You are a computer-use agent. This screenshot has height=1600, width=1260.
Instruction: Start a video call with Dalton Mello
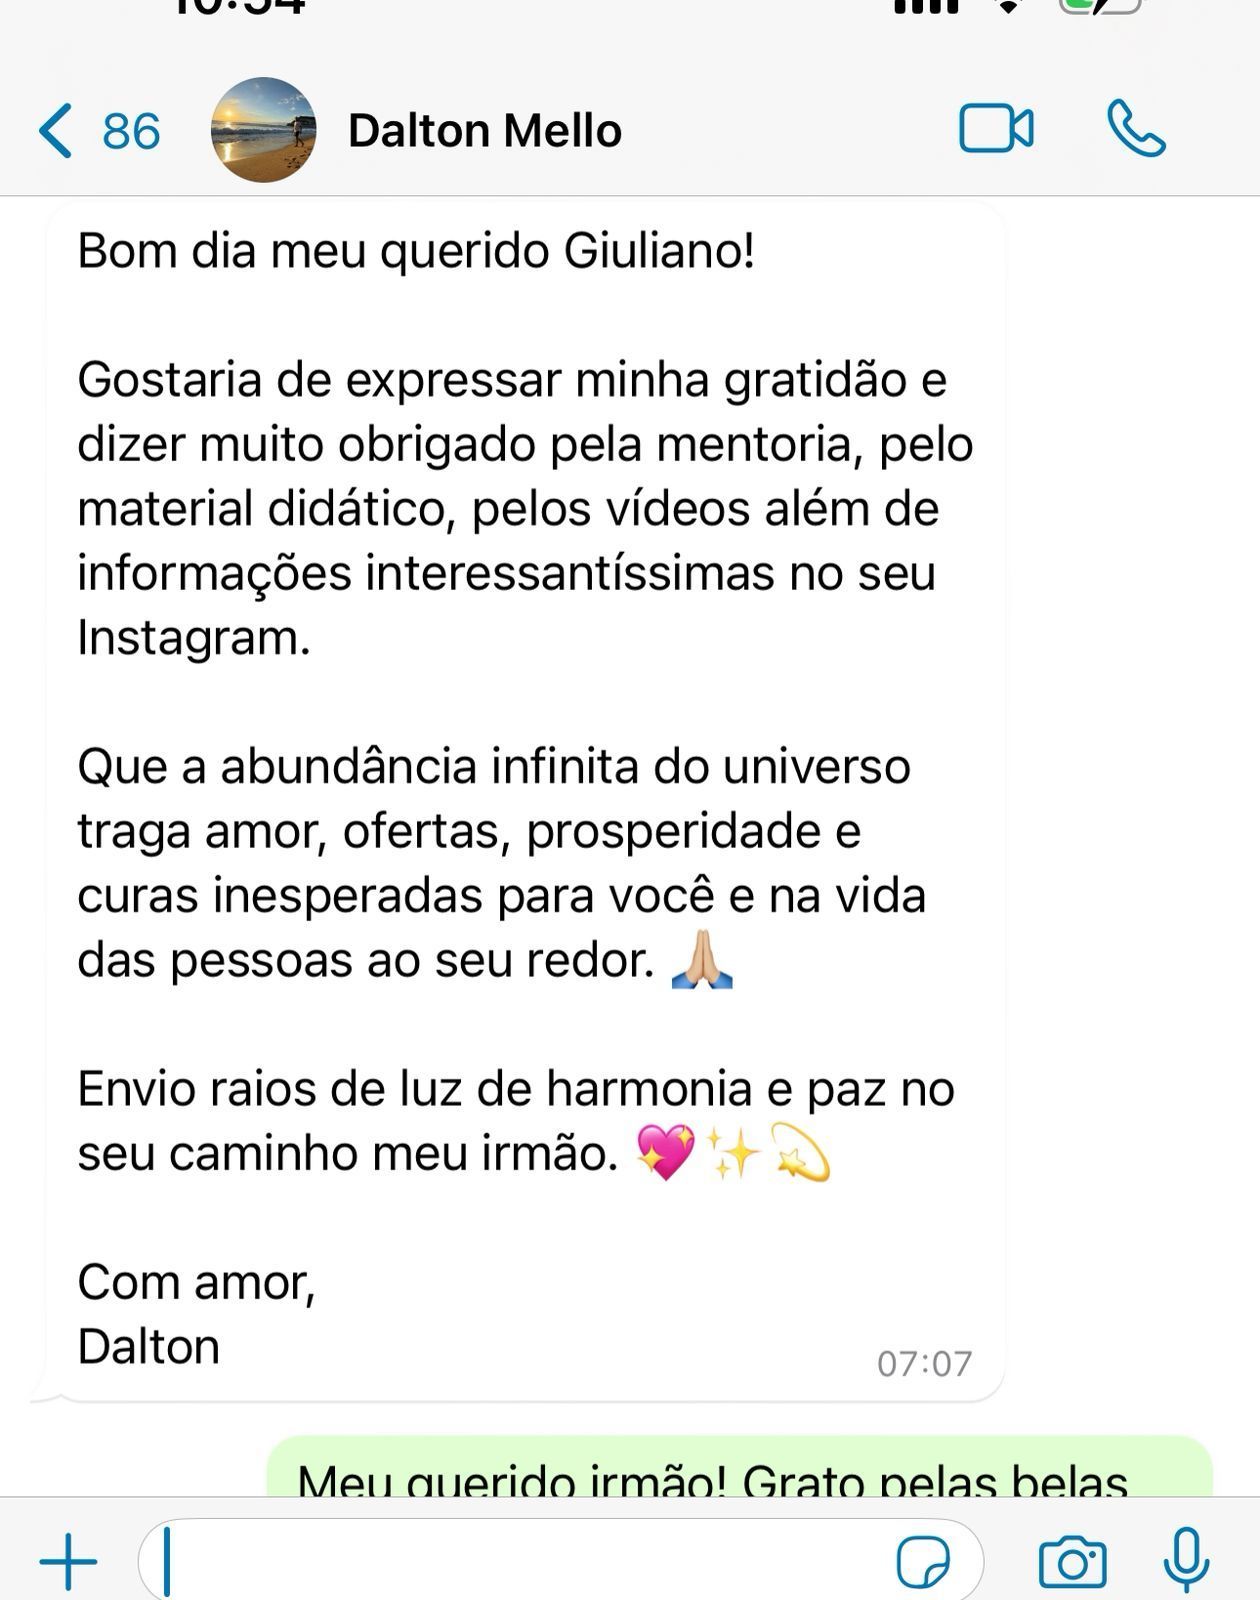(x=996, y=129)
